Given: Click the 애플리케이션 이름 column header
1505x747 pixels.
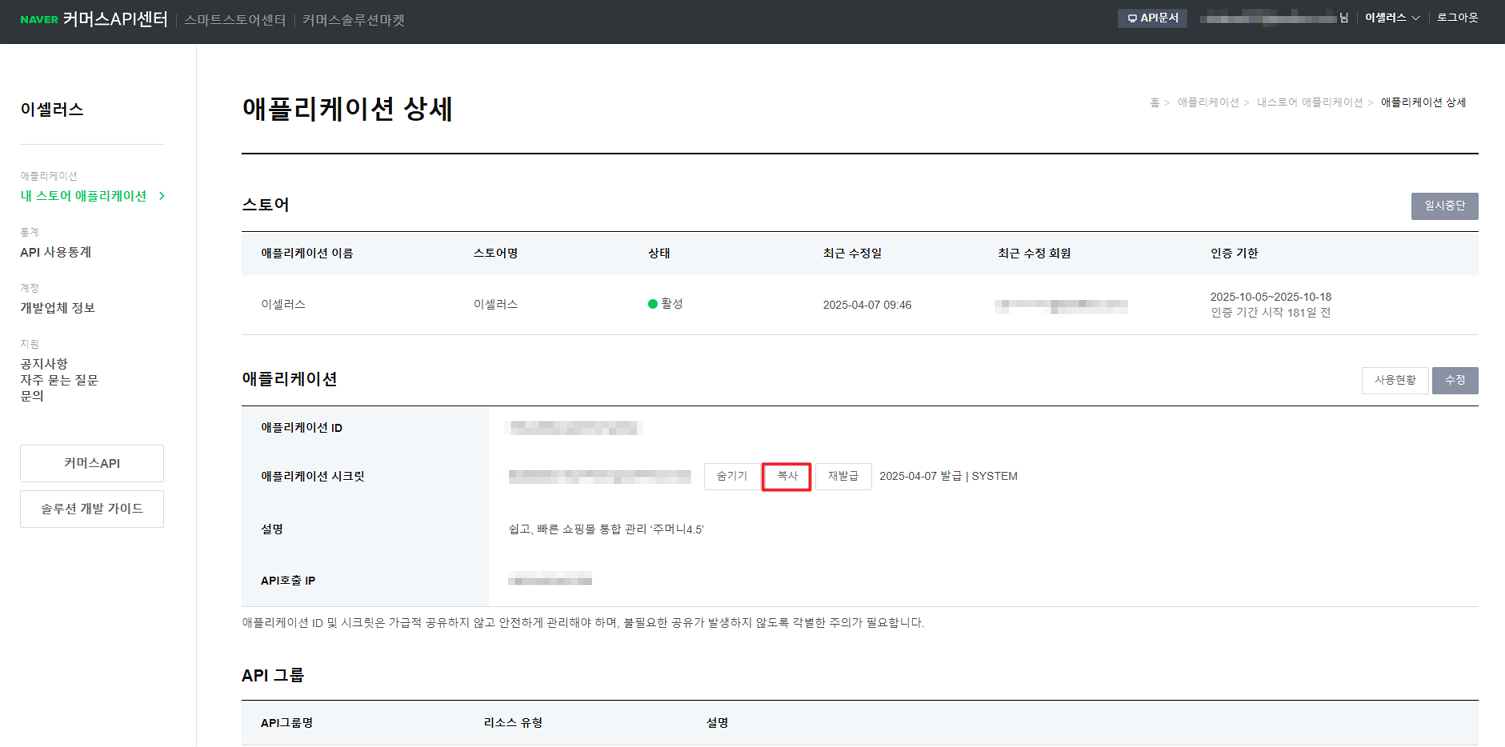Looking at the screenshot, I should [x=307, y=253].
